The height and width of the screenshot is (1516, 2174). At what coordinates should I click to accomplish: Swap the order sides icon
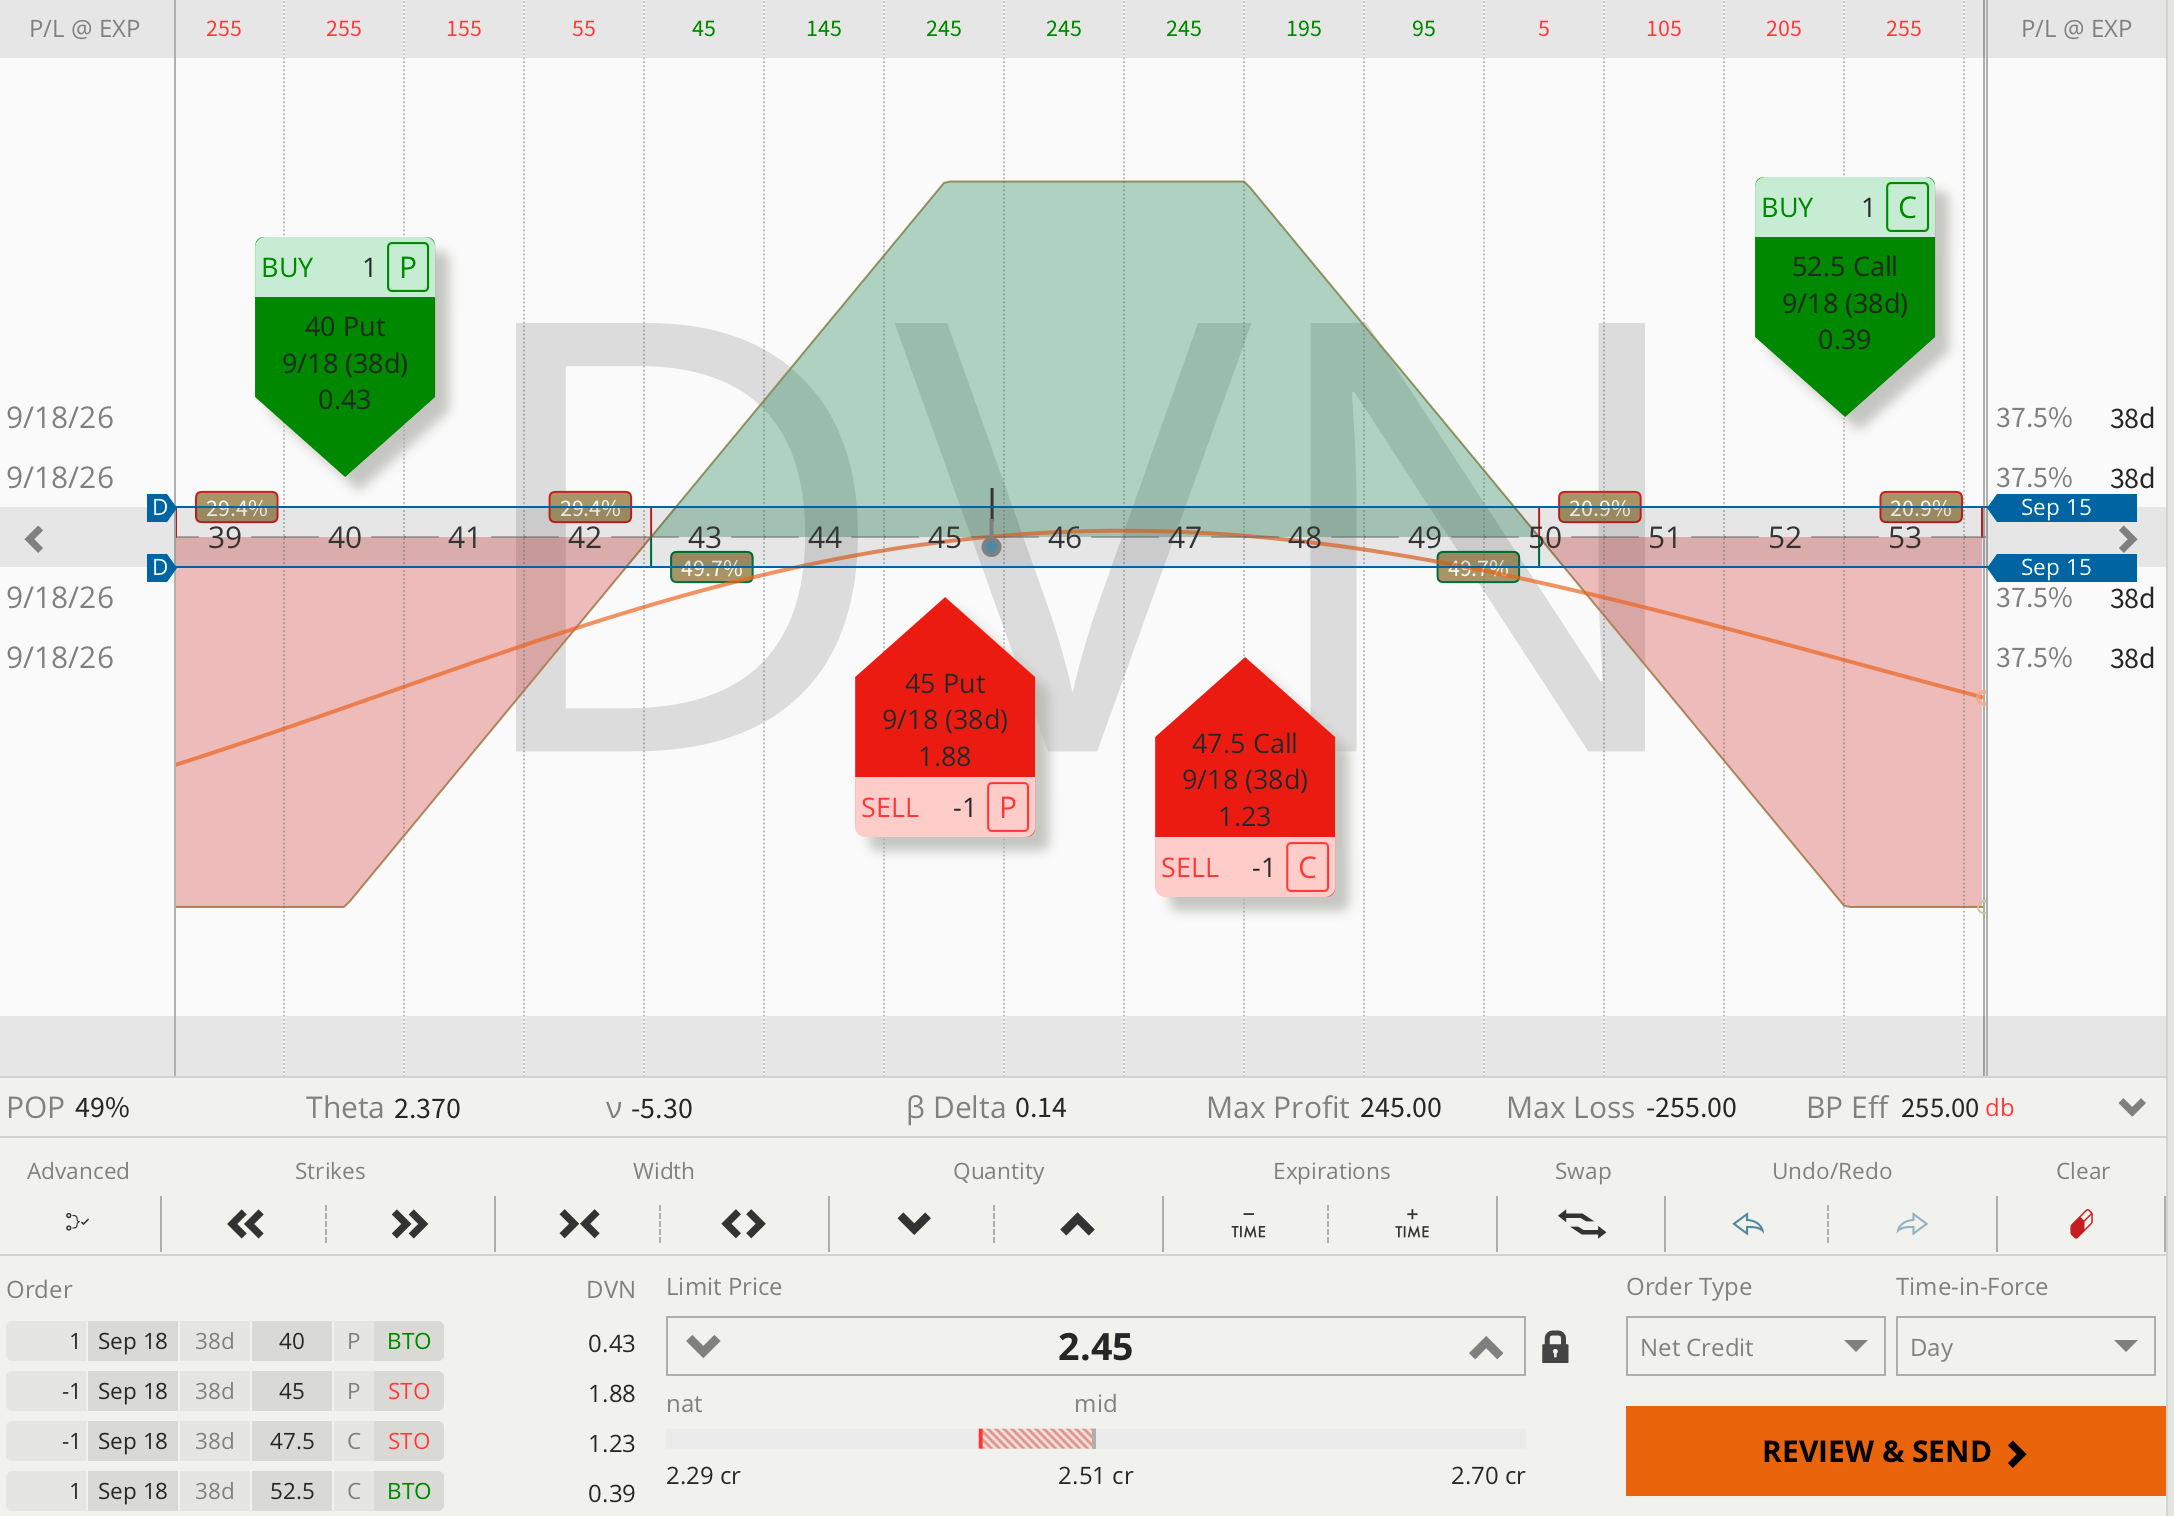pyautogui.click(x=1582, y=1224)
